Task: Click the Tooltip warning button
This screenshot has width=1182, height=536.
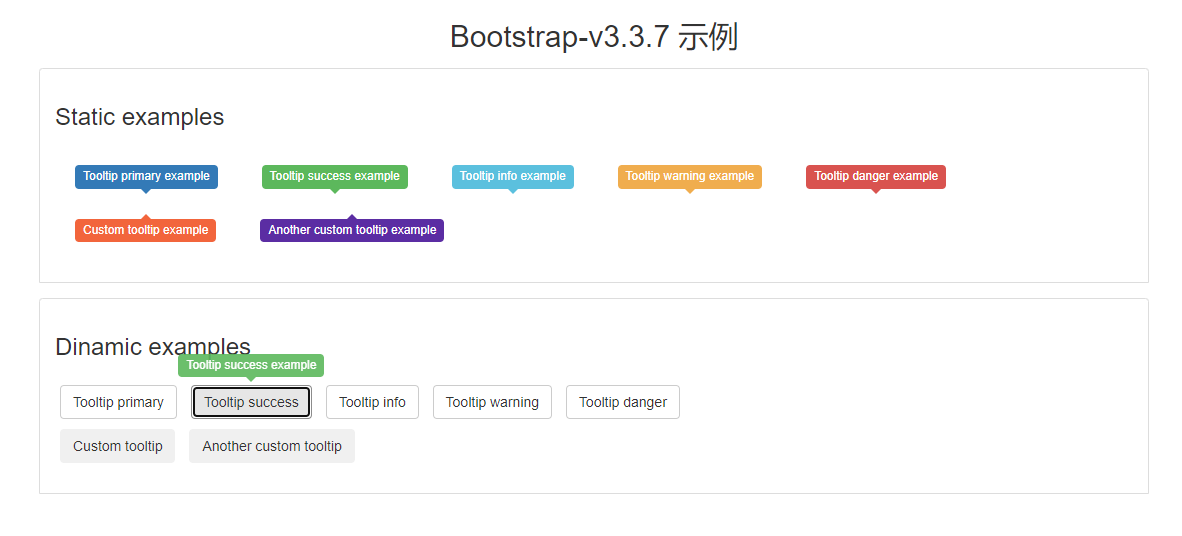Action: (x=492, y=402)
